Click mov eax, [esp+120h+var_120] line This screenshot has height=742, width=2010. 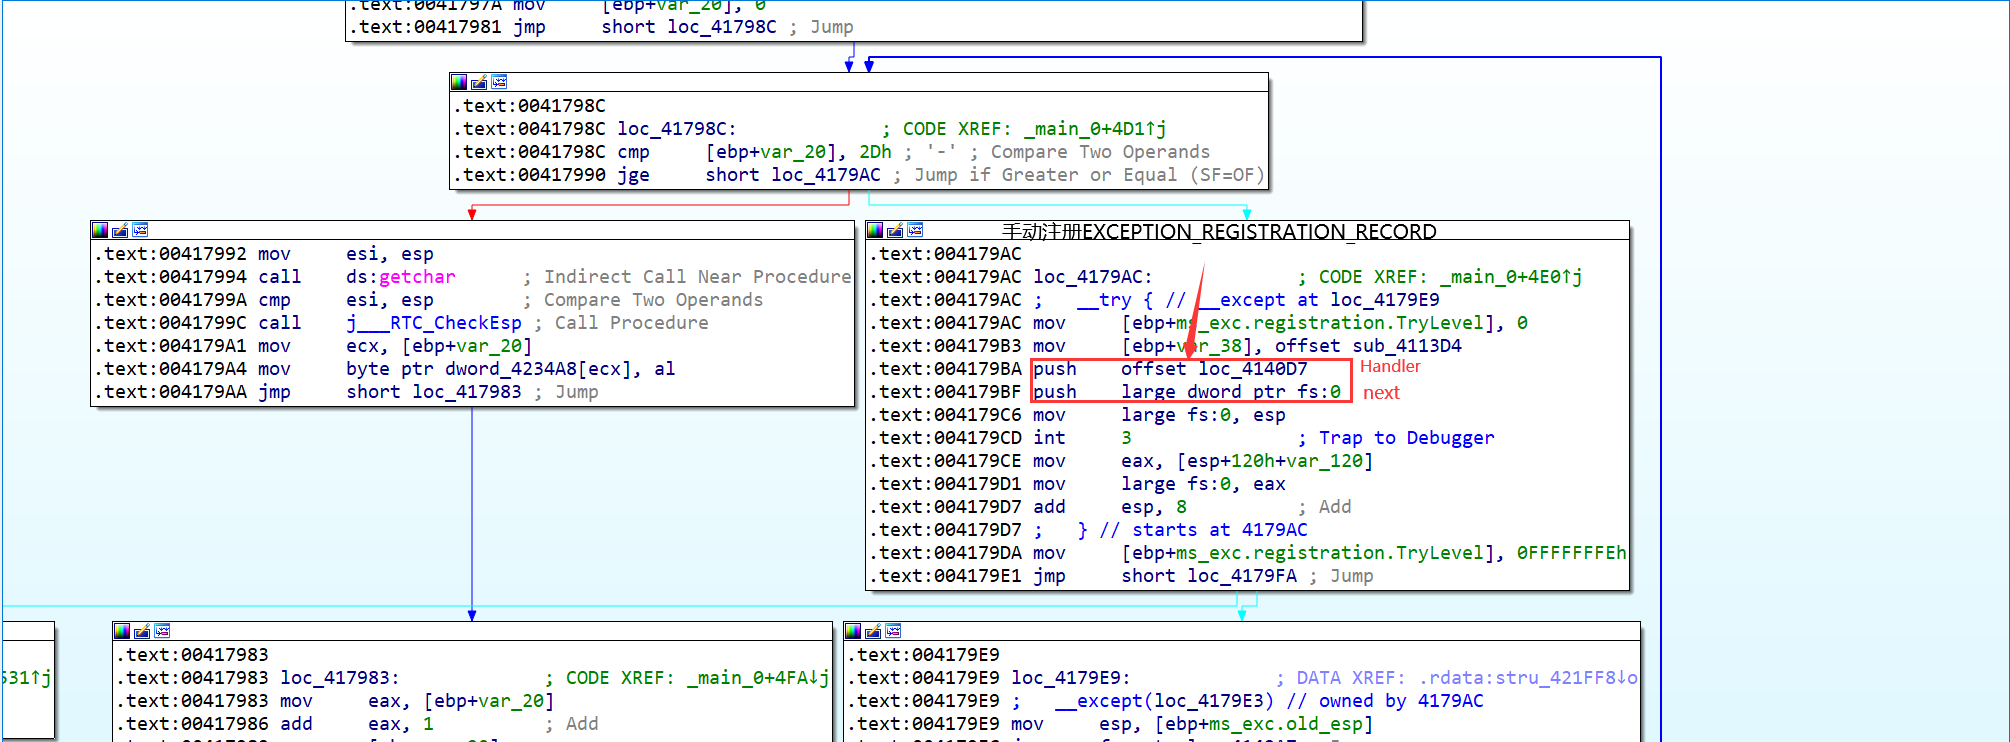[x=1121, y=461]
